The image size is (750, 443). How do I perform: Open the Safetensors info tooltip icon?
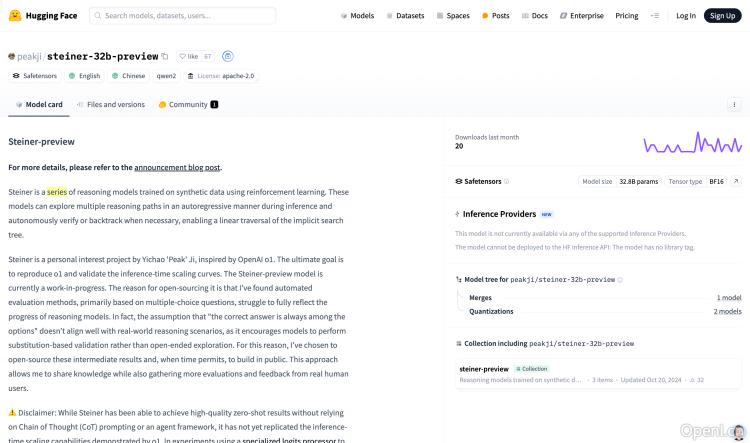coord(506,182)
